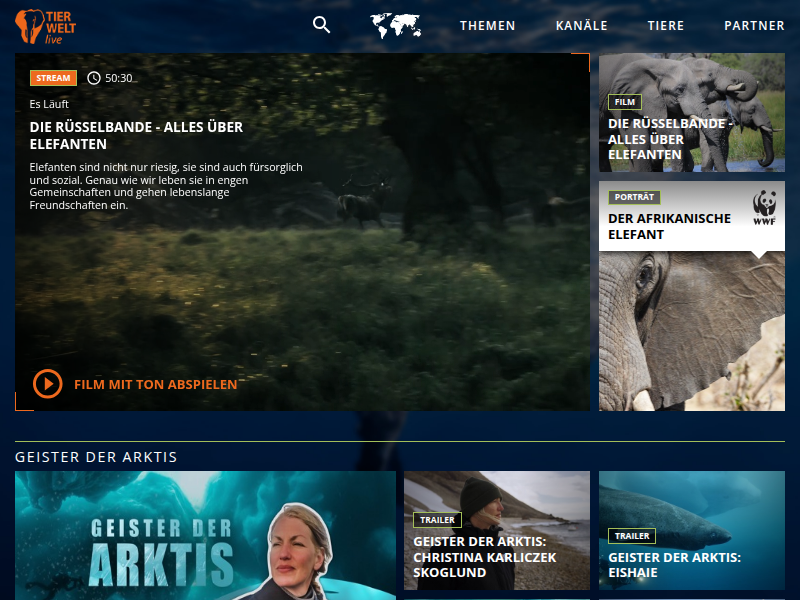This screenshot has width=800, height=600.
Task: Click the clock icon beside 50:30
Action: 94,78
